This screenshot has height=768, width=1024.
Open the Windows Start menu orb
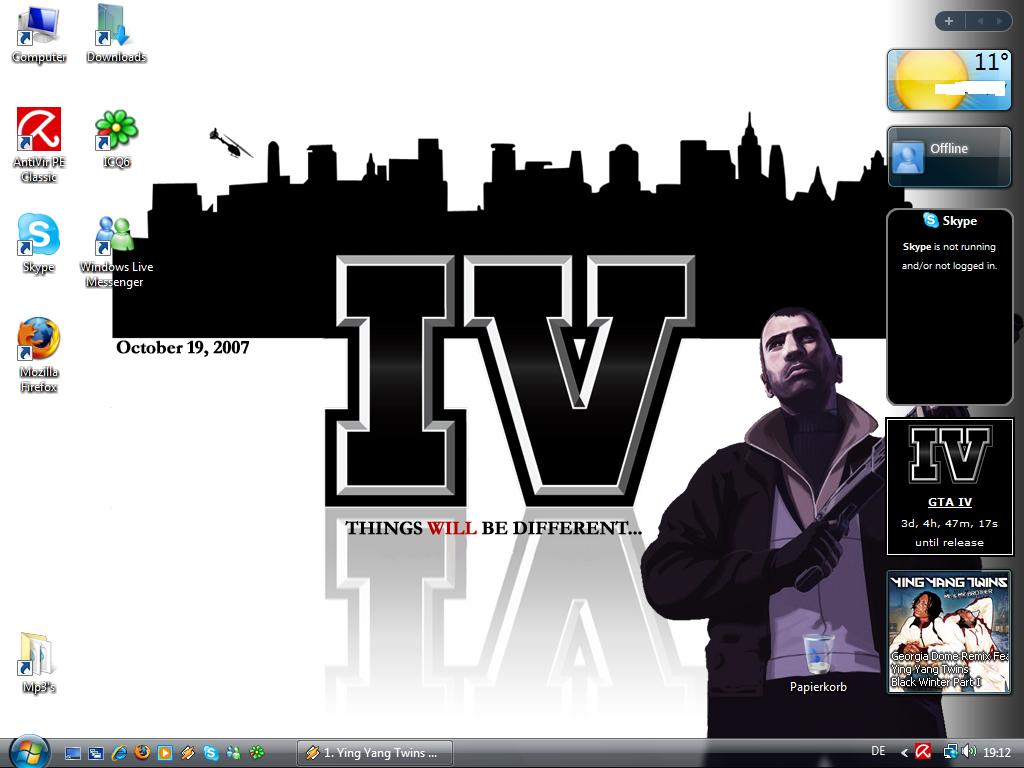tap(29, 752)
